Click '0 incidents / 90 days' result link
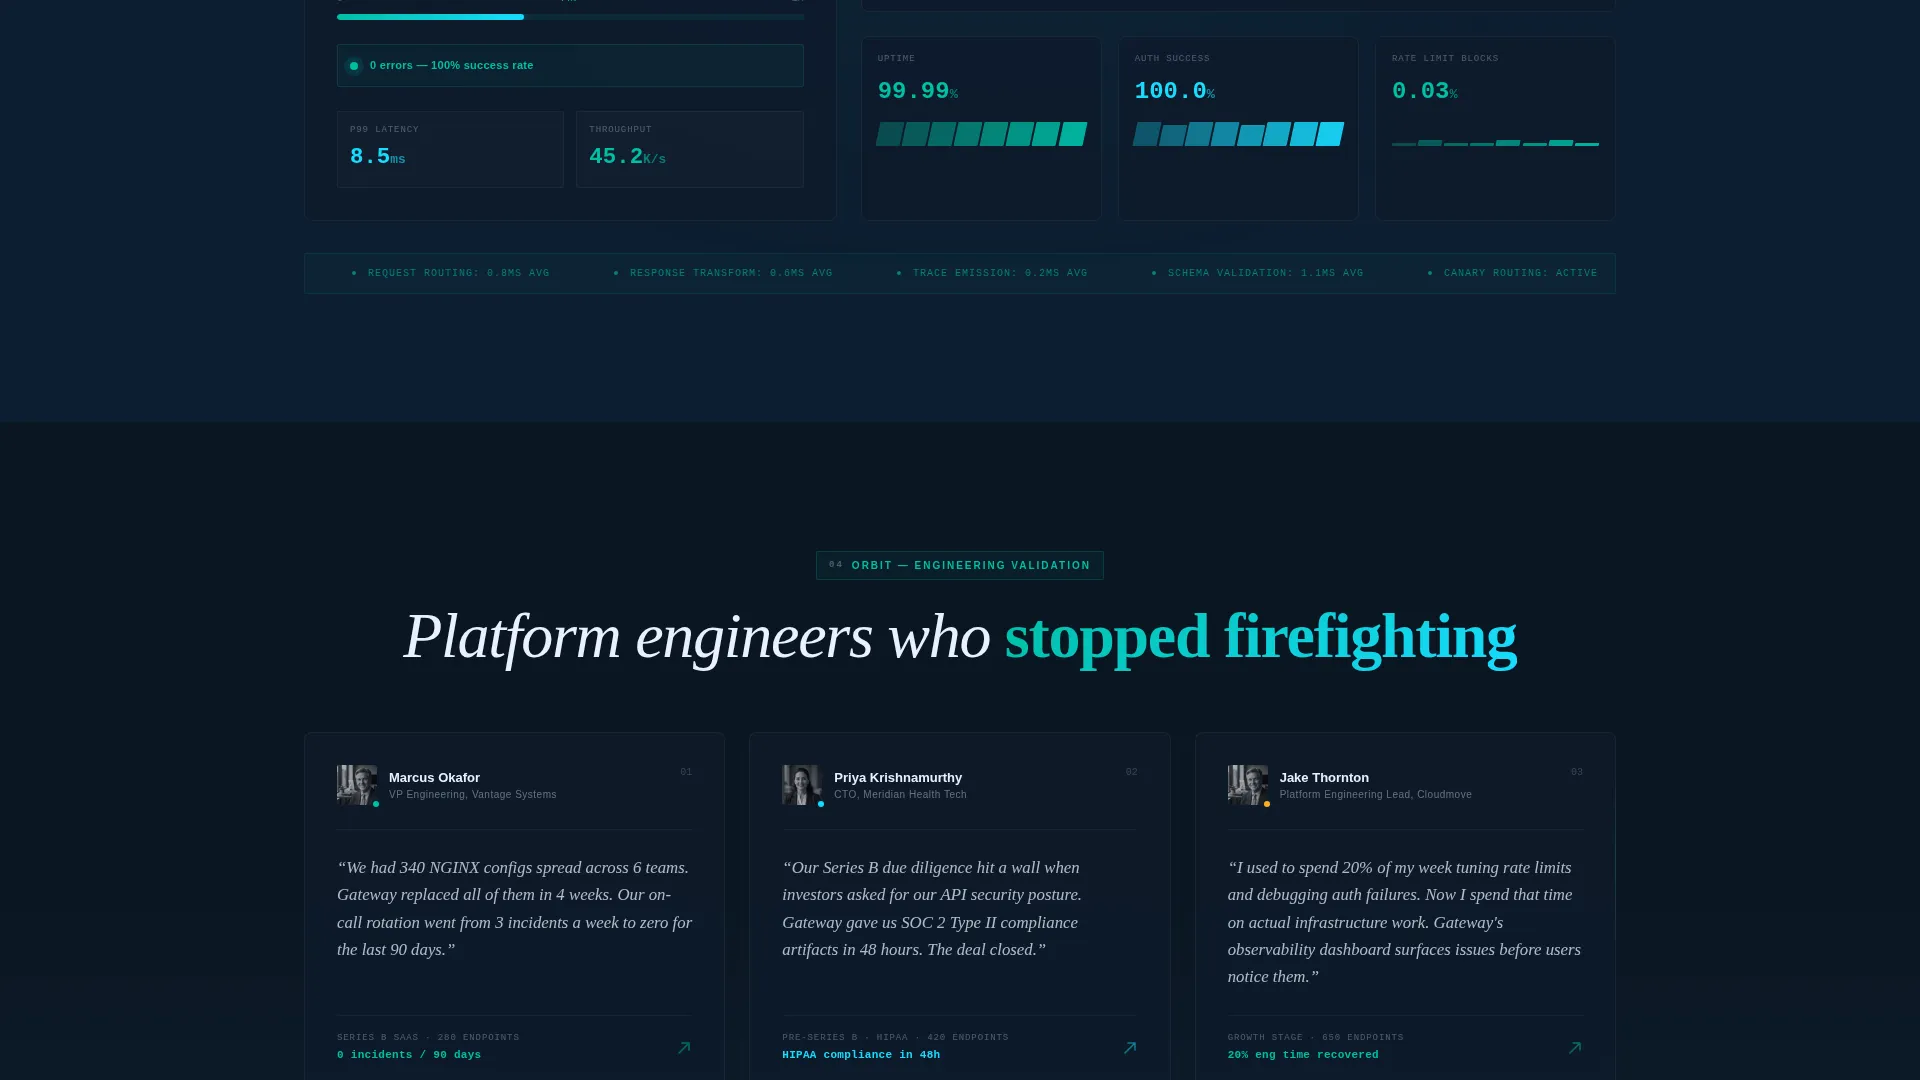This screenshot has width=1920, height=1080. click(409, 1055)
